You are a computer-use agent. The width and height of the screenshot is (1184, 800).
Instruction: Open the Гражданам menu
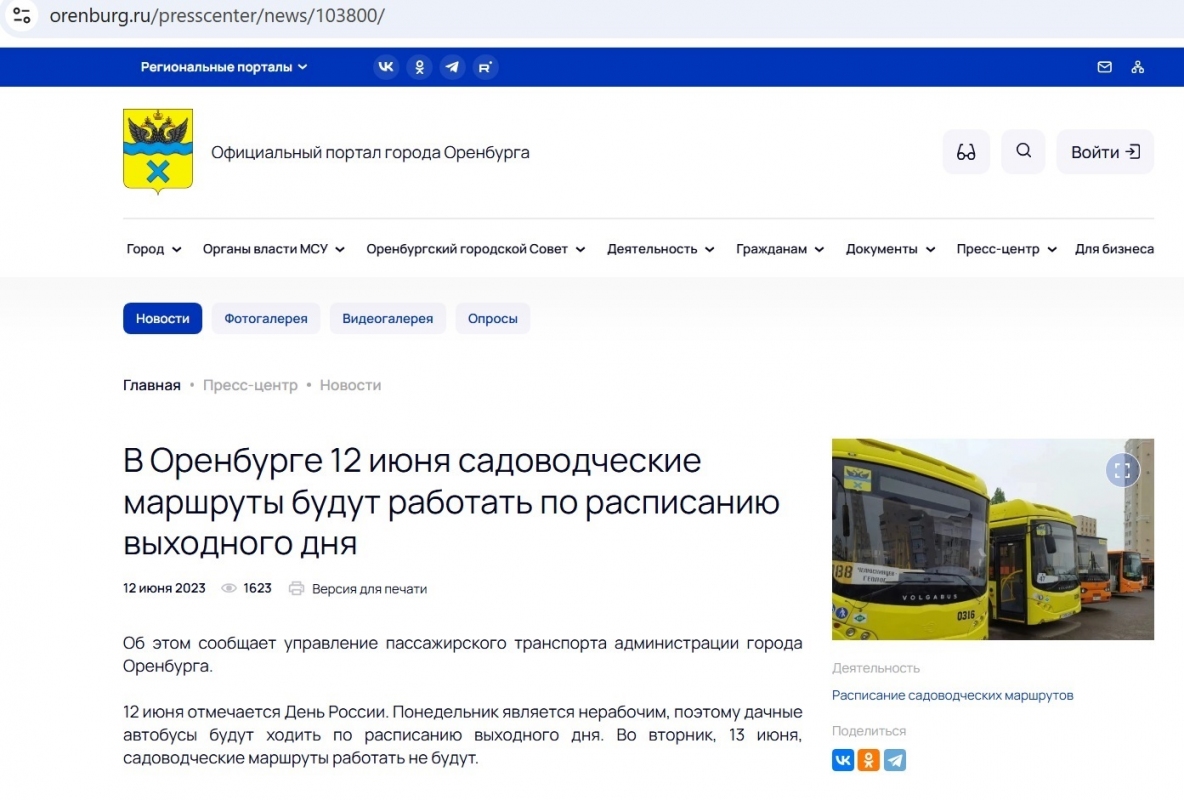(x=780, y=249)
